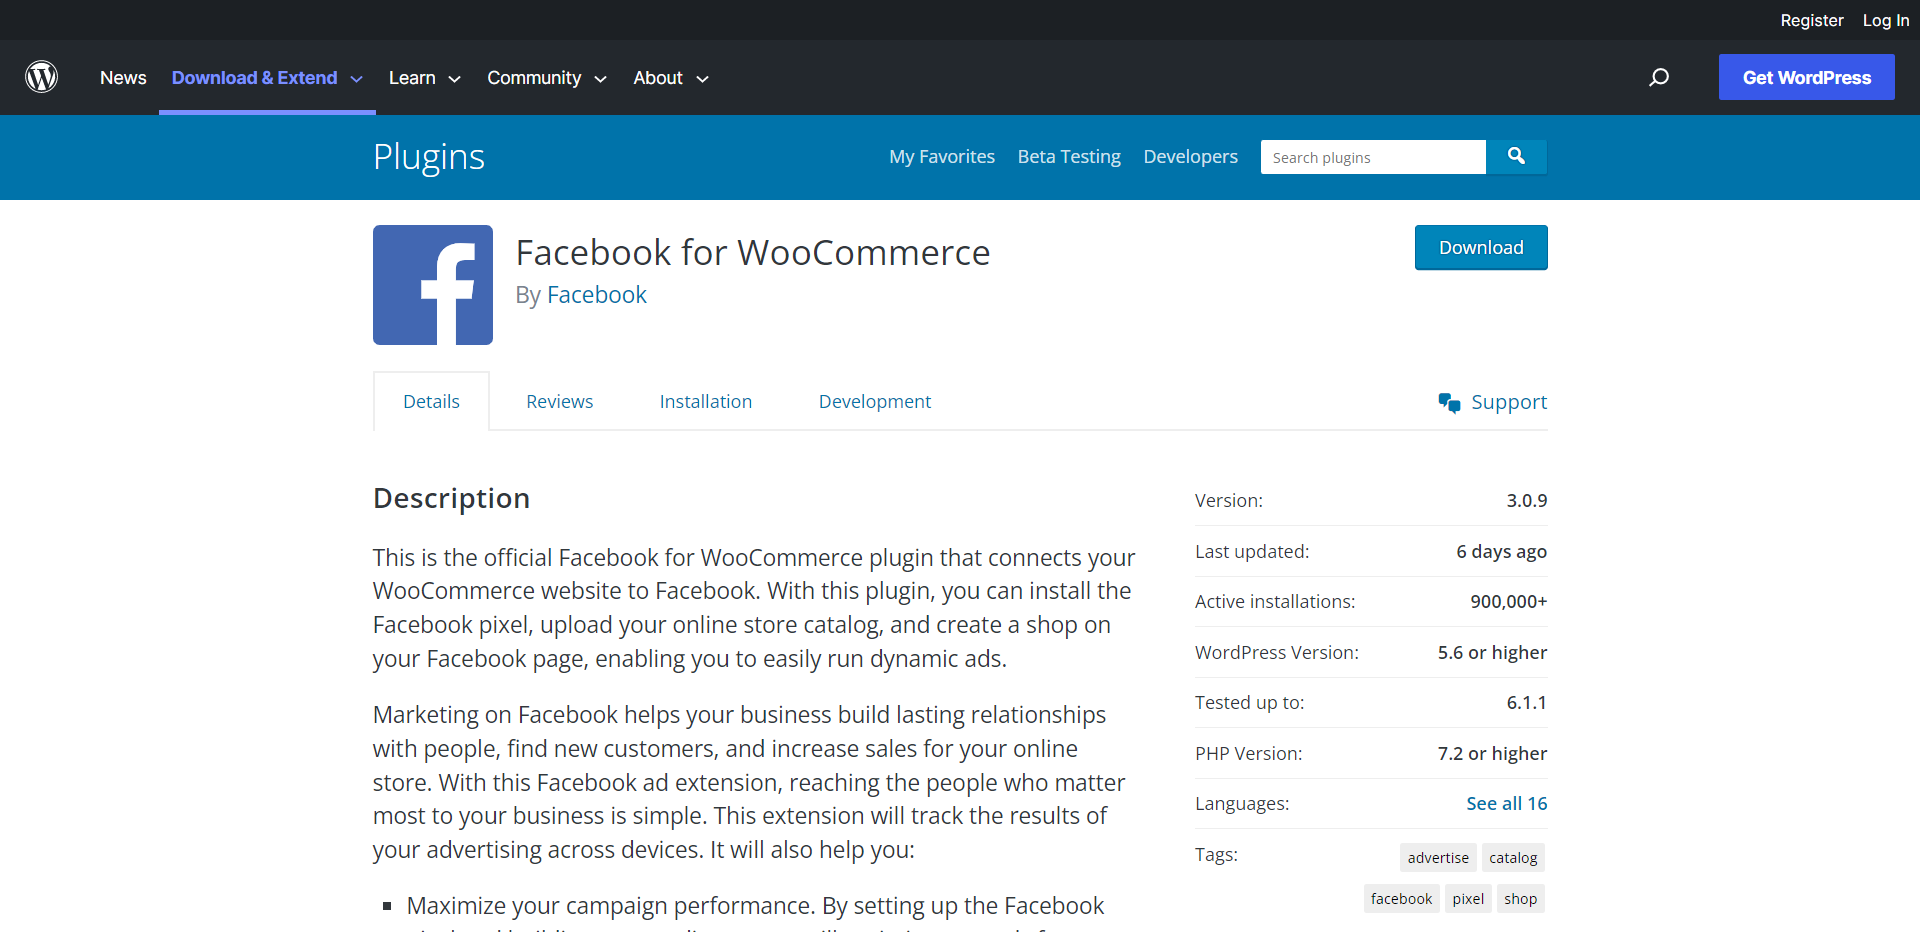Switch to the Installation tab
Viewport: 1920px width, 933px height.
click(705, 401)
